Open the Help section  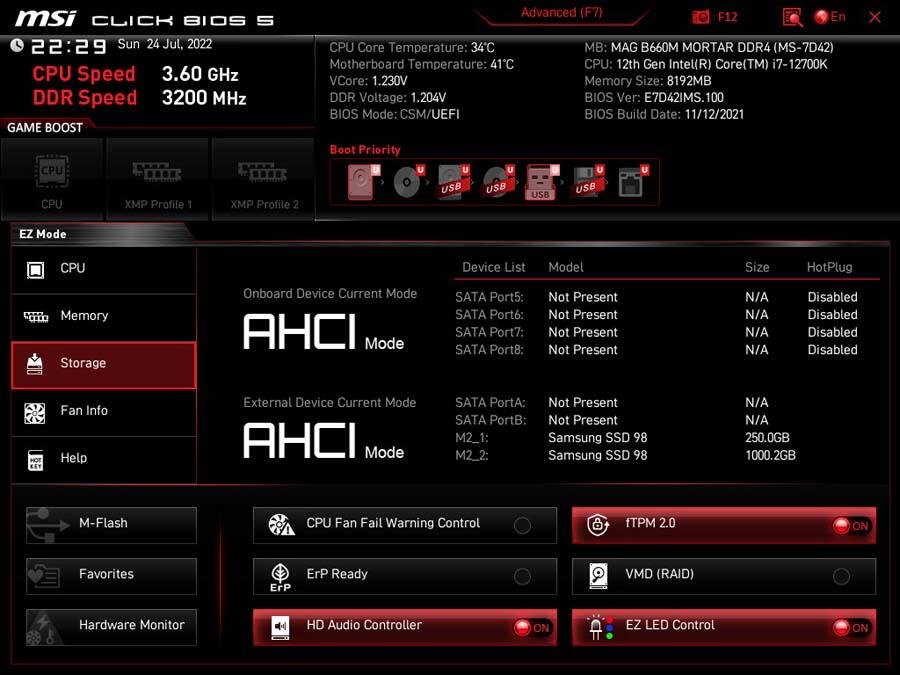click(x=104, y=459)
